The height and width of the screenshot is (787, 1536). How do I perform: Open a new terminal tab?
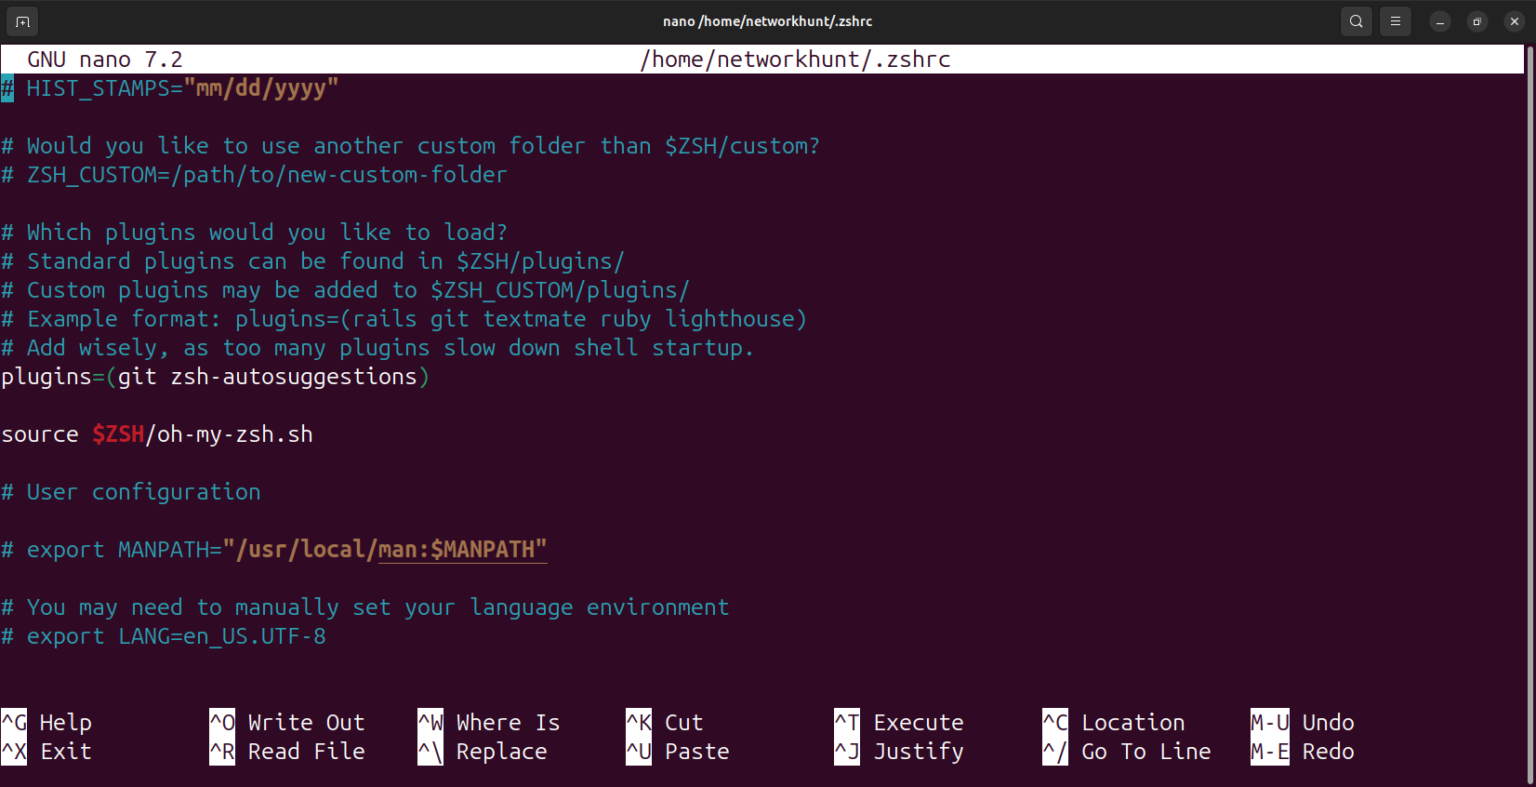click(21, 20)
